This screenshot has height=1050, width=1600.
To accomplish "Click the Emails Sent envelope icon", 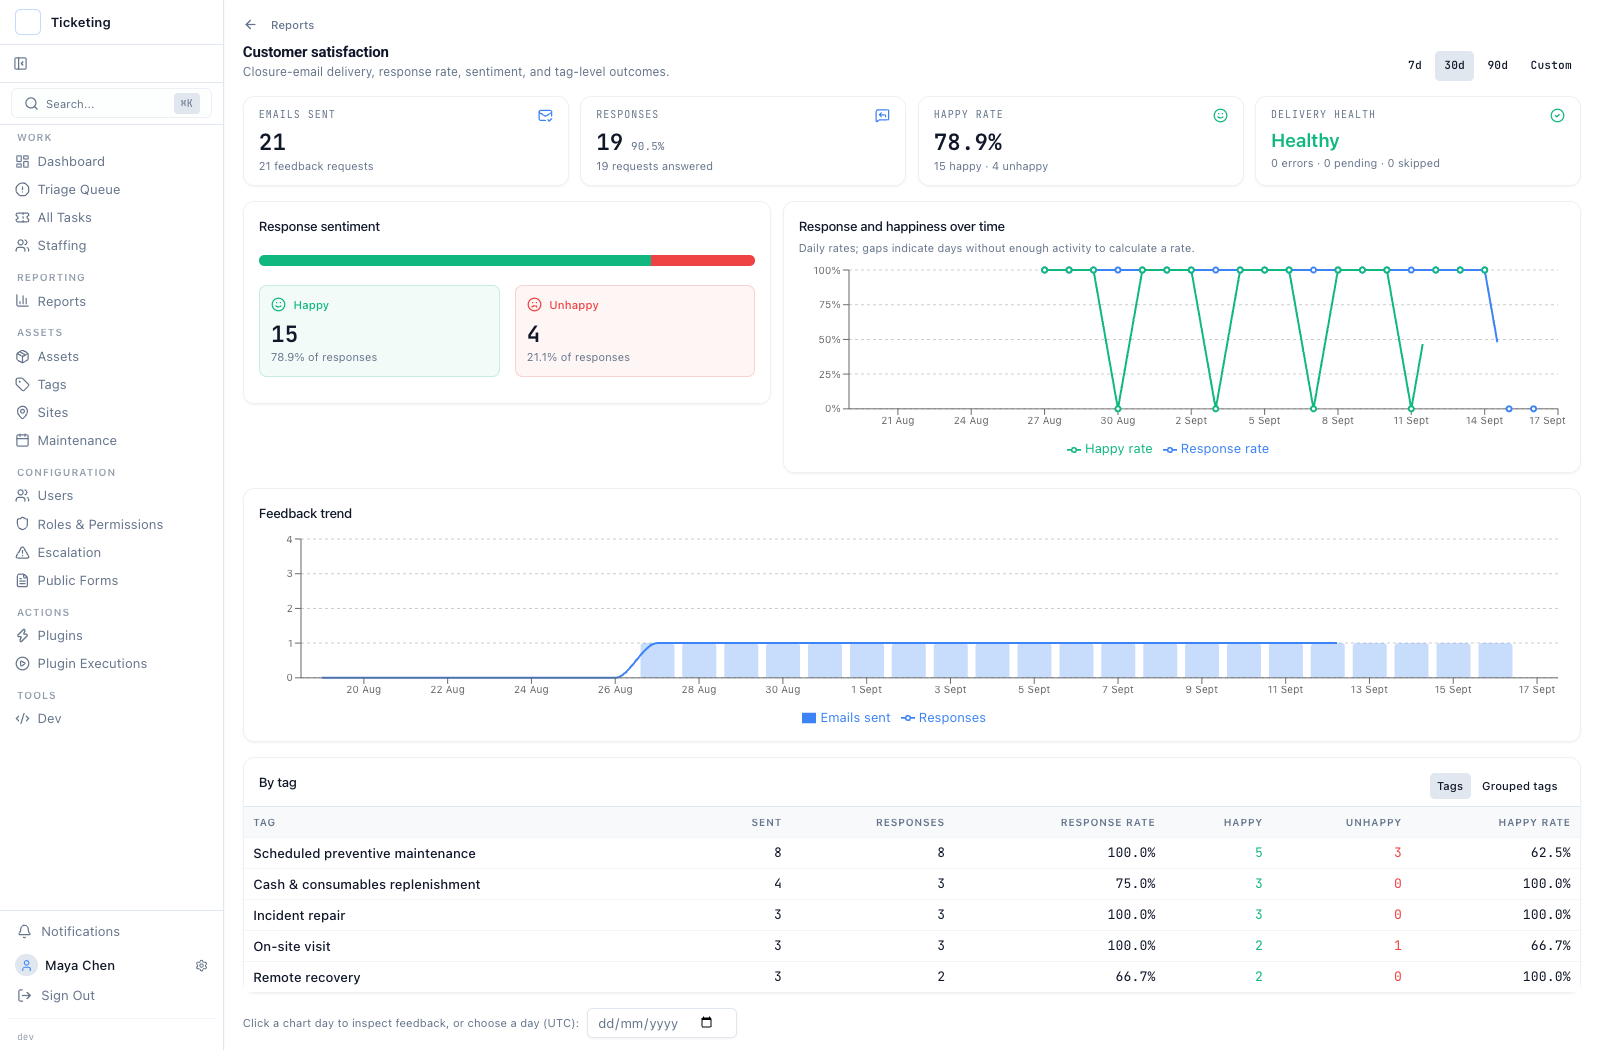I will 546,116.
